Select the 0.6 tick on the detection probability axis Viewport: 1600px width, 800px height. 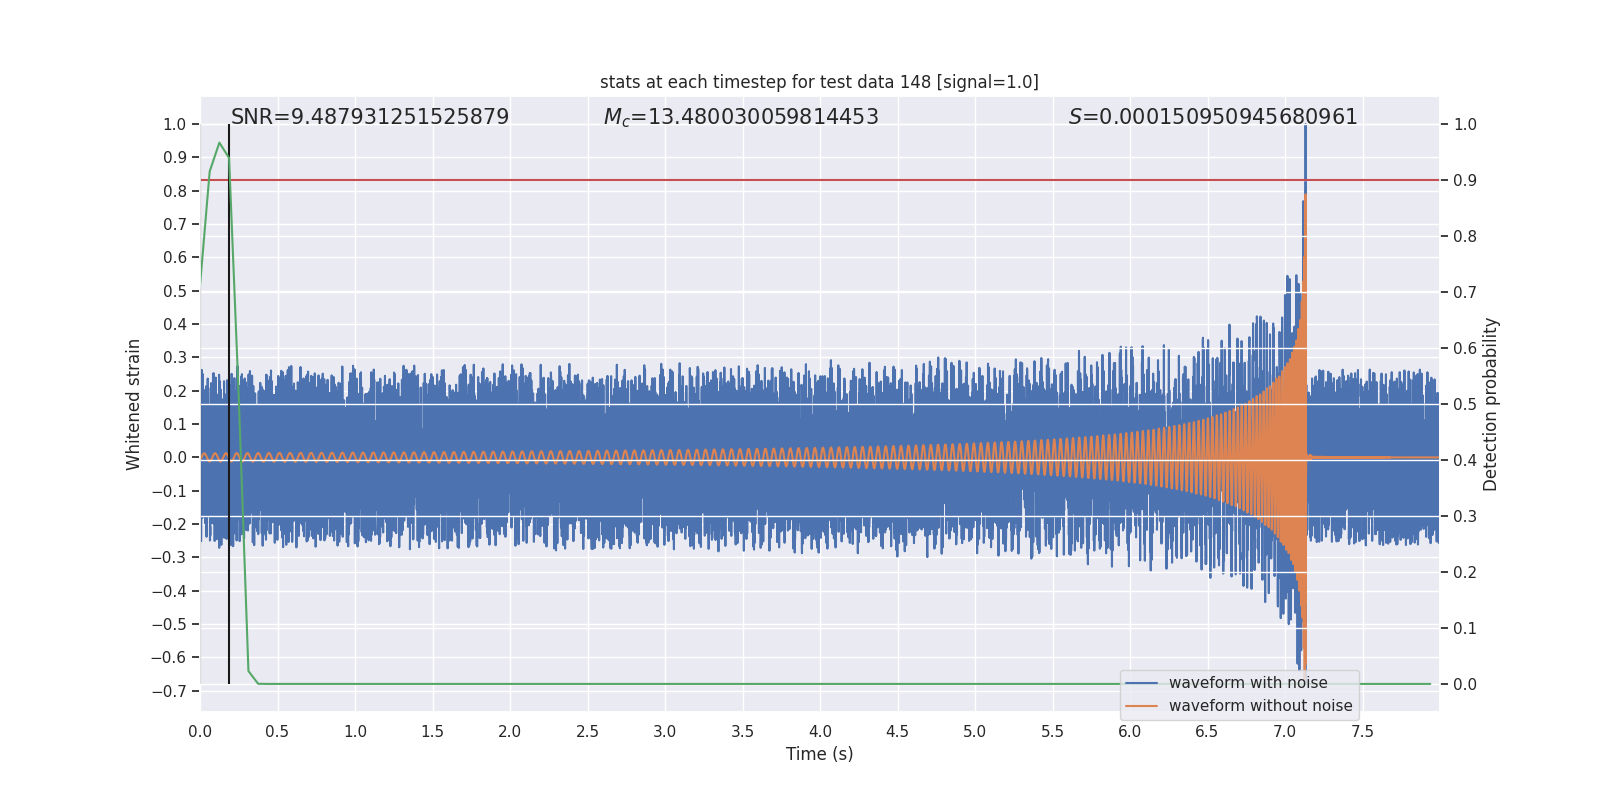1465,348
